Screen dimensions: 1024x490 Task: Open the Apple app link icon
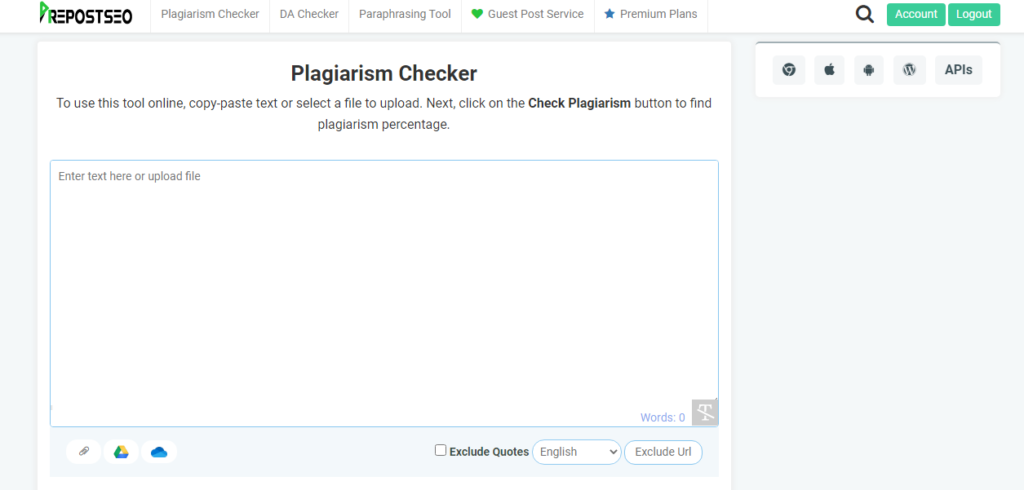pos(829,70)
